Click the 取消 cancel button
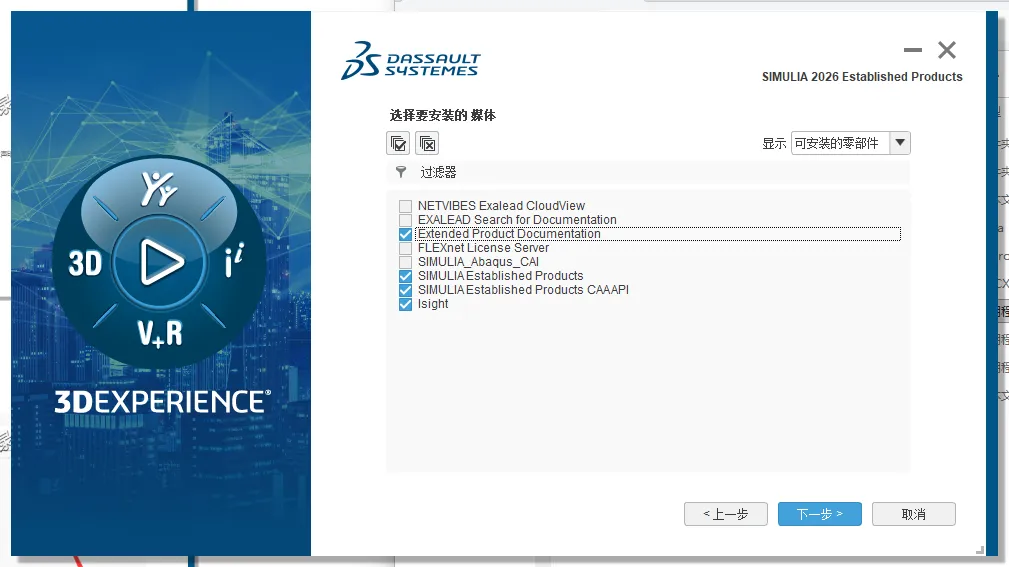Screen dimensions: 1009x567 point(914,514)
